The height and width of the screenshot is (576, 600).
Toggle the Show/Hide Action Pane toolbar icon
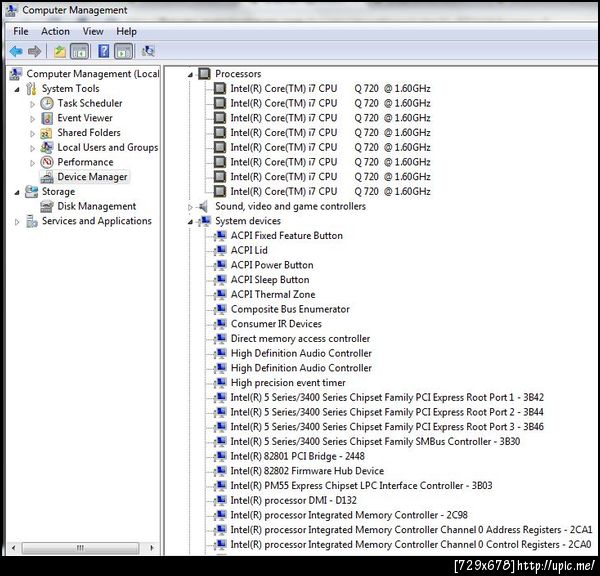pos(123,51)
